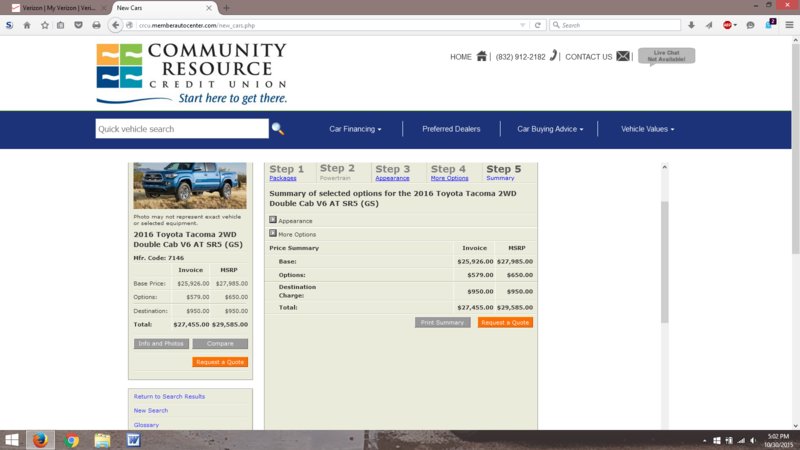Click the Home house icon in header

click(481, 56)
